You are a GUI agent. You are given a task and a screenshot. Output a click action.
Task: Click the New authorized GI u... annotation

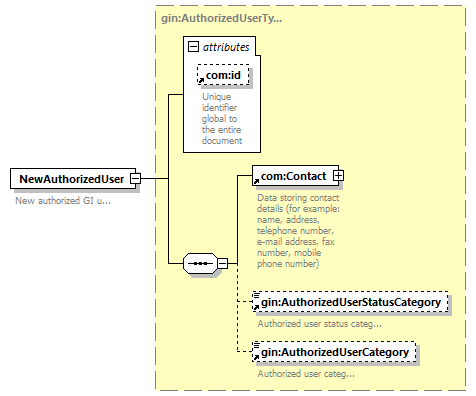tap(63, 201)
